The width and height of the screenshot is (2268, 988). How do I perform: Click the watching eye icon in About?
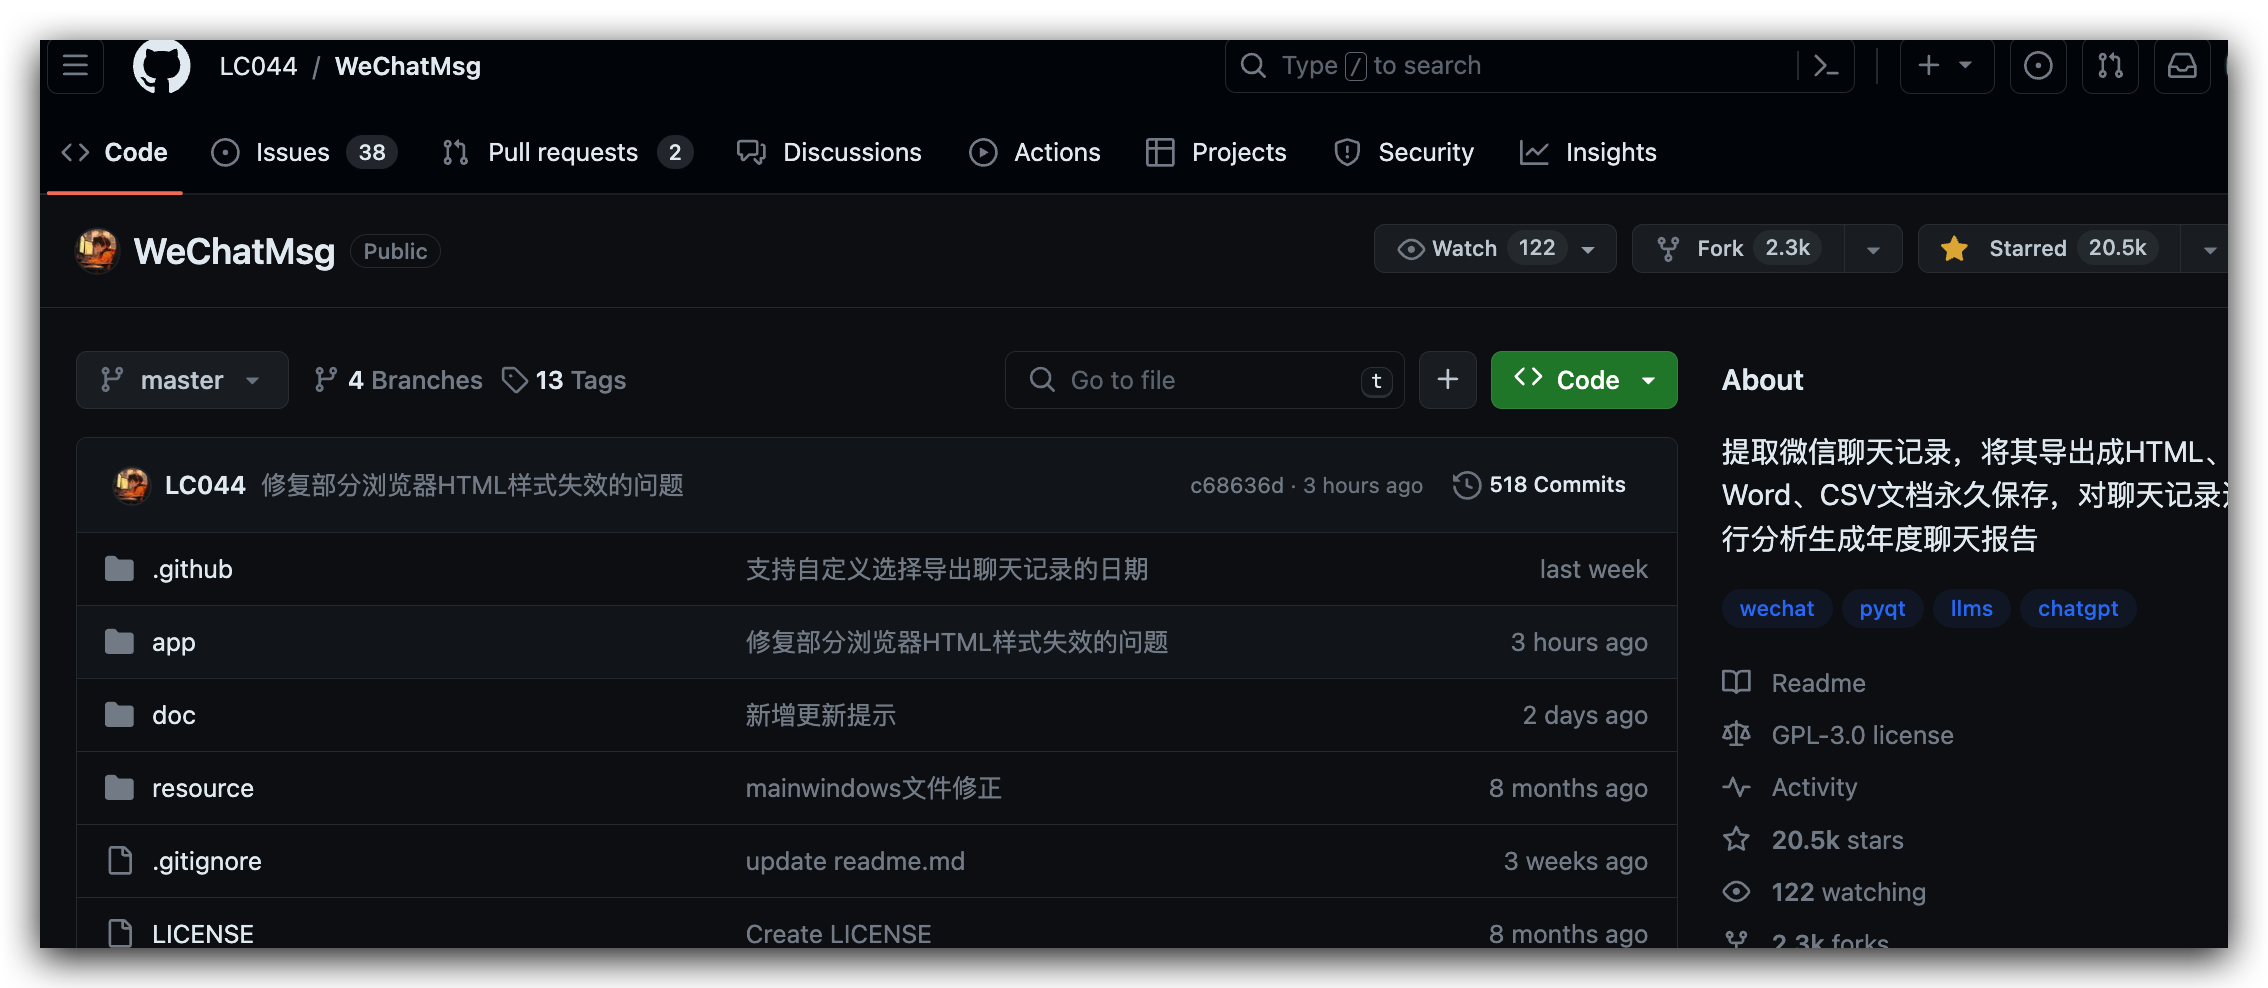tap(1737, 892)
